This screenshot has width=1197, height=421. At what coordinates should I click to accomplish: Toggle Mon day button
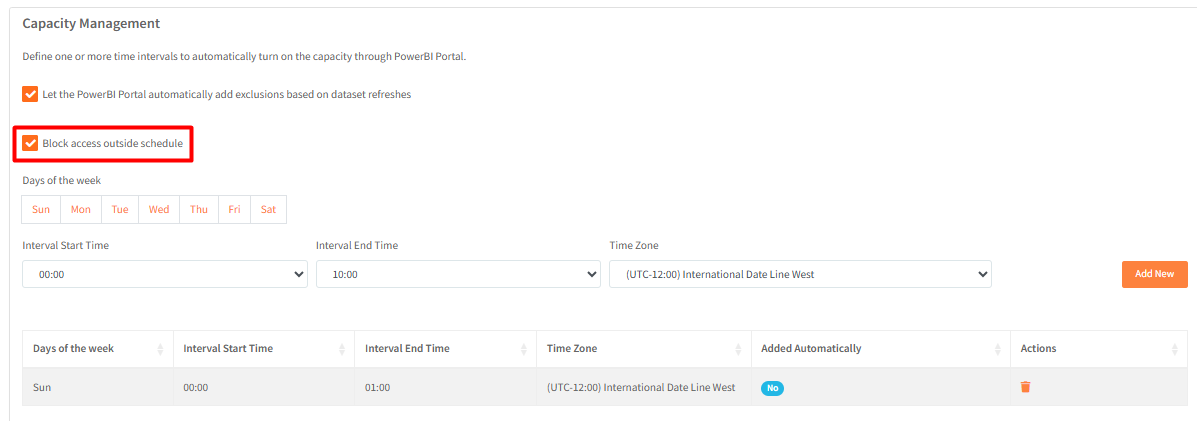(x=81, y=209)
